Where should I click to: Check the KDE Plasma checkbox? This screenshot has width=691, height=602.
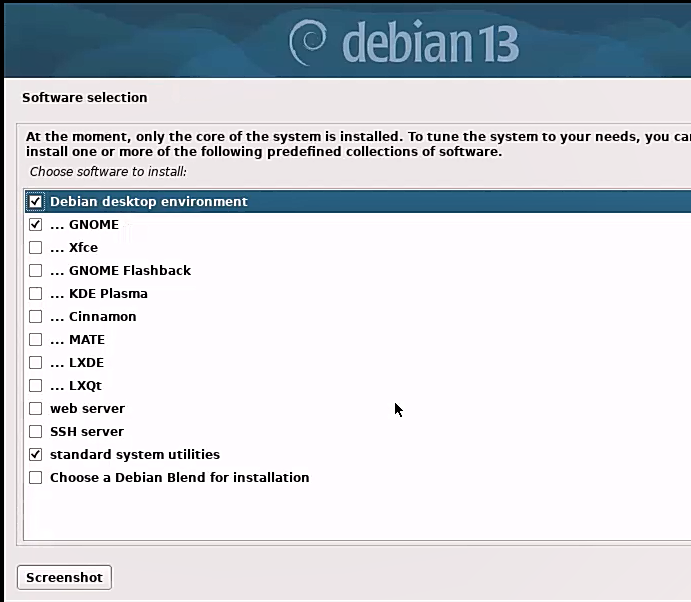pos(36,294)
